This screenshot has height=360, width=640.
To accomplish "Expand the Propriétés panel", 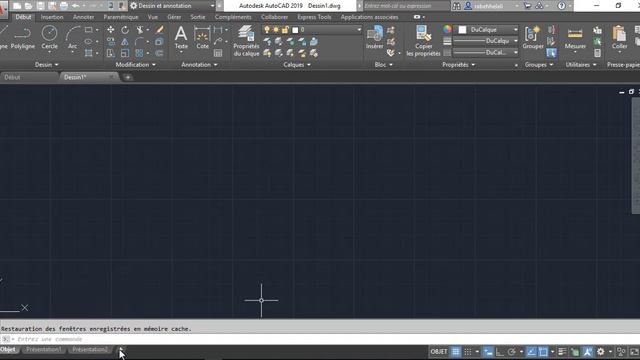I will tap(459, 64).
